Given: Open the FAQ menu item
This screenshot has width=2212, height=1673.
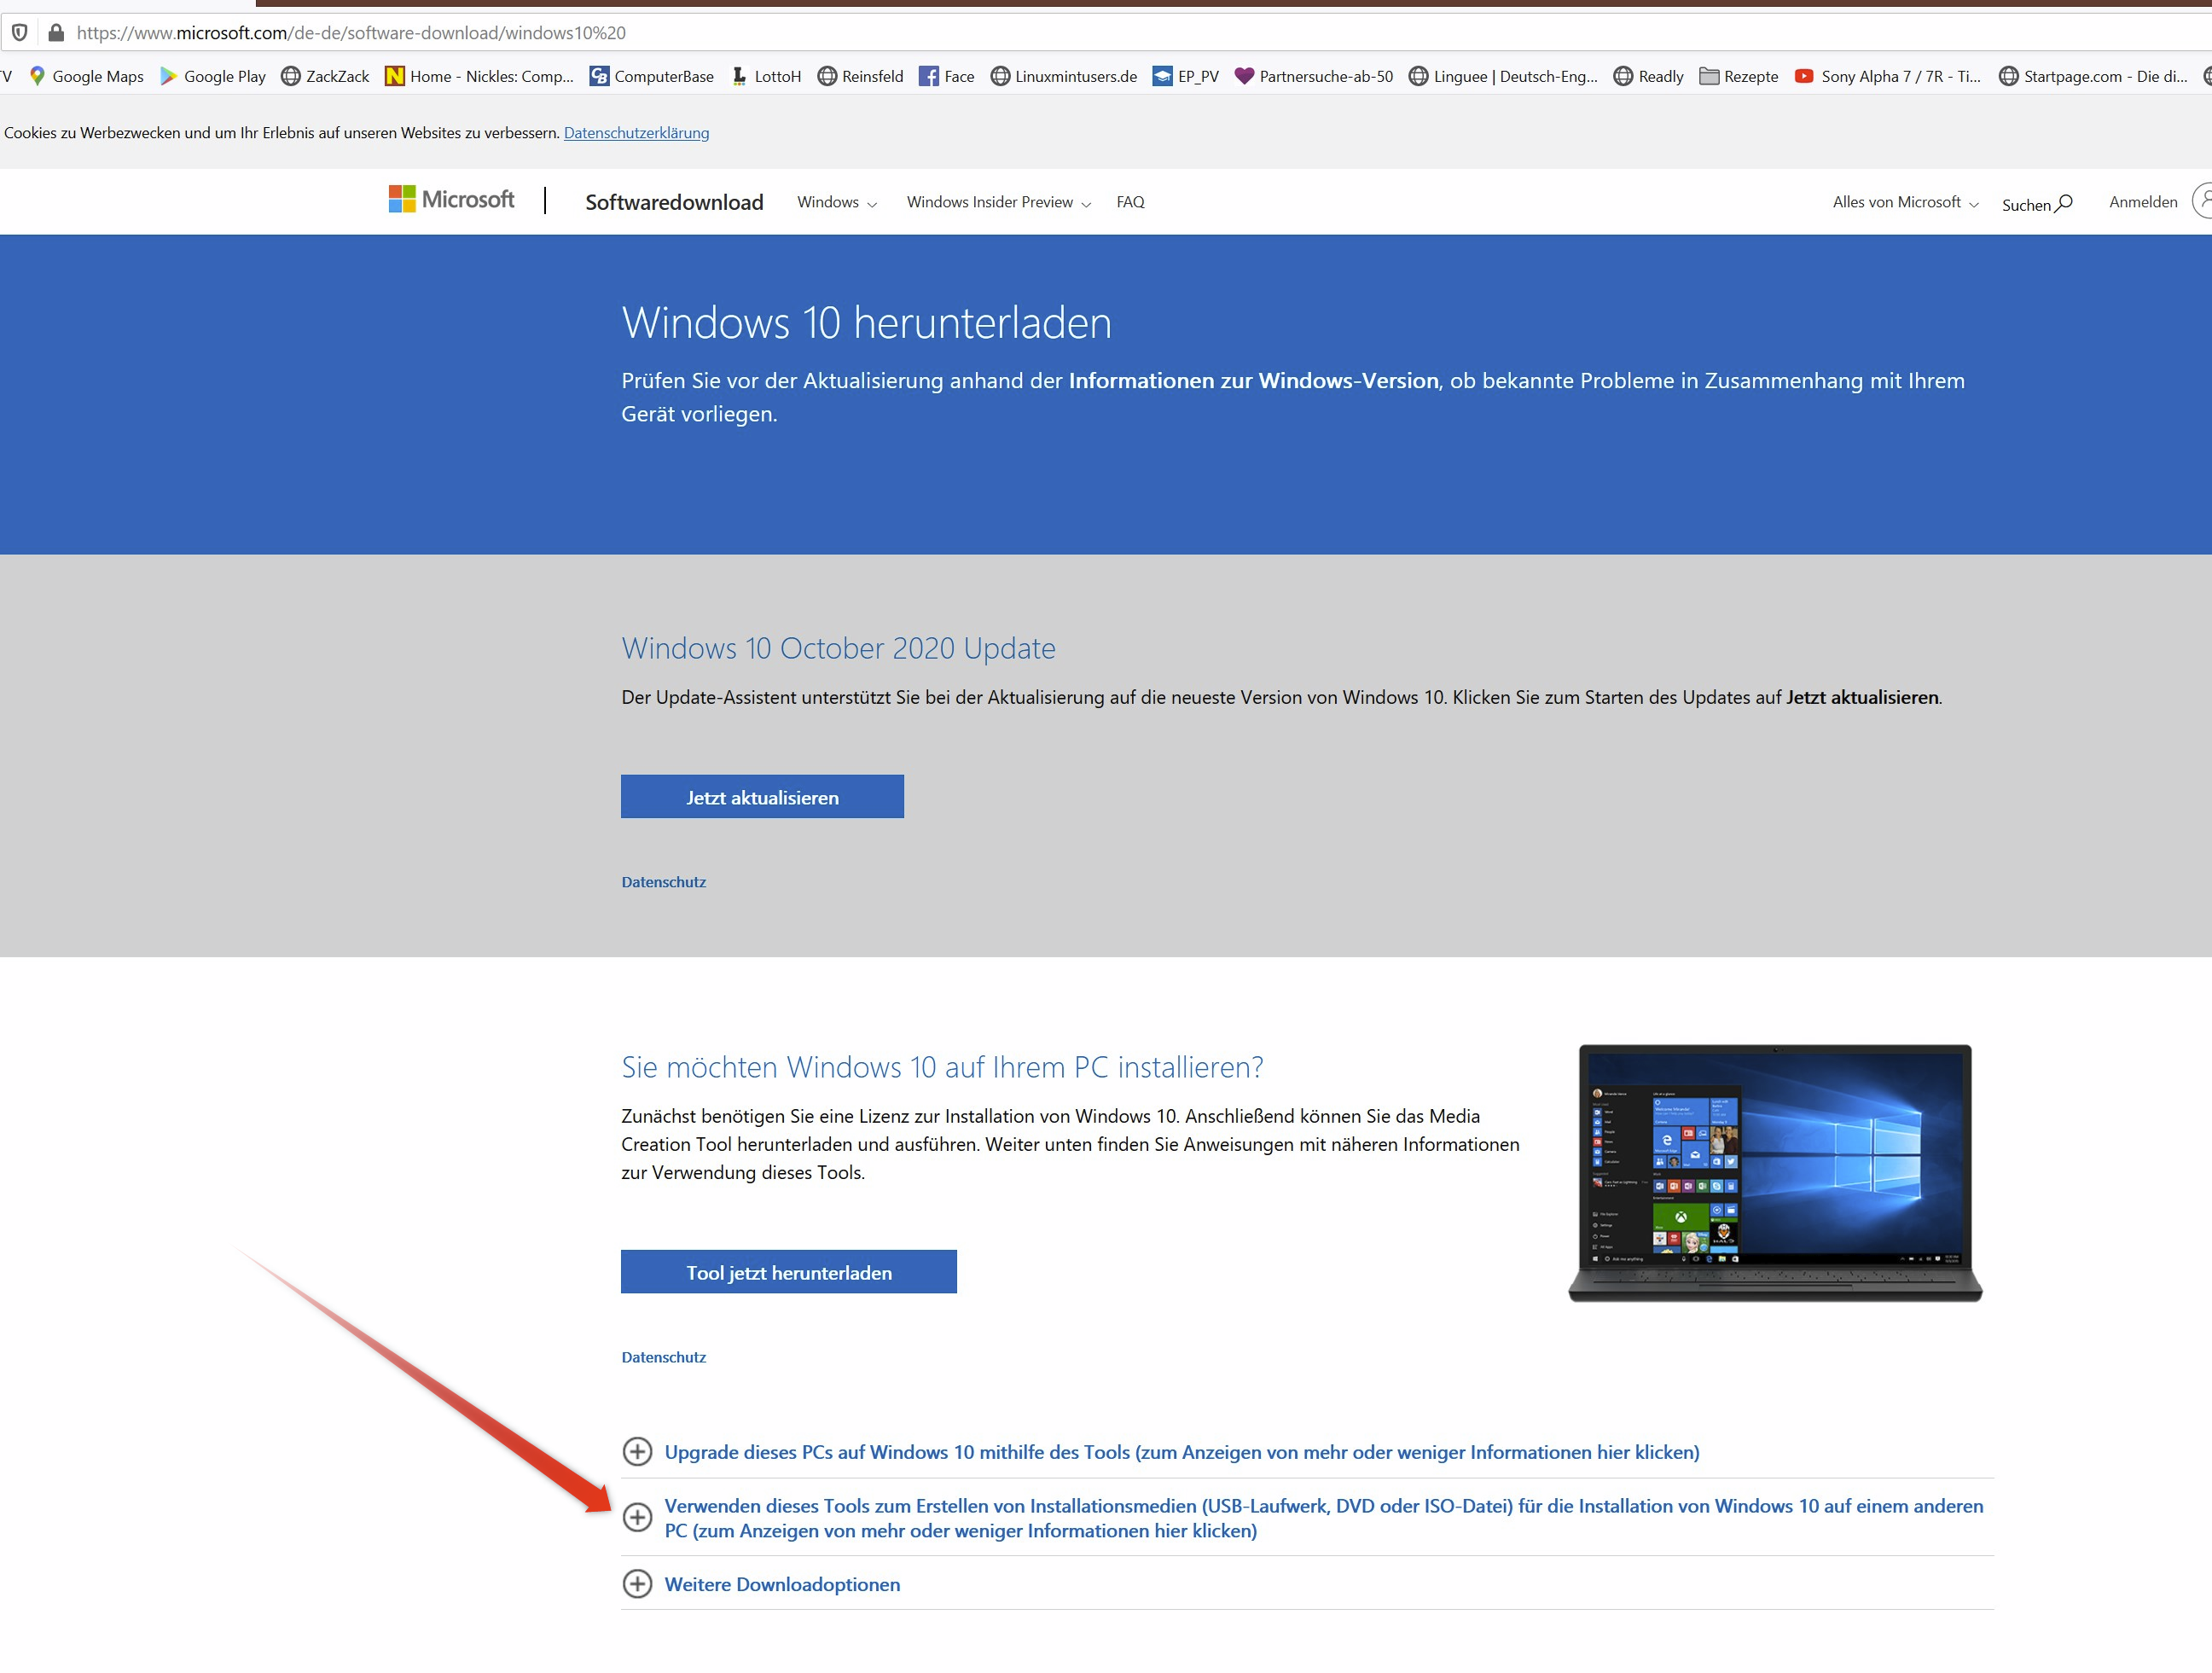Looking at the screenshot, I should [x=1130, y=202].
